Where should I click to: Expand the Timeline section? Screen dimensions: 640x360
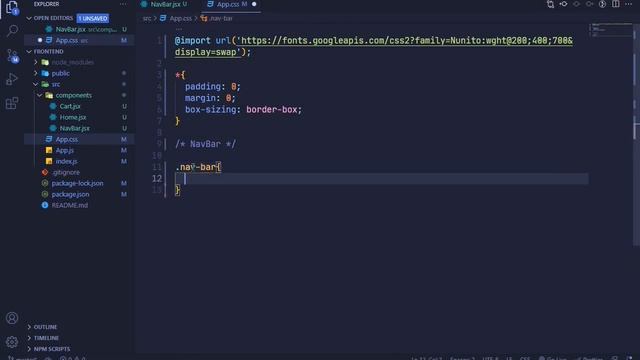29,338
